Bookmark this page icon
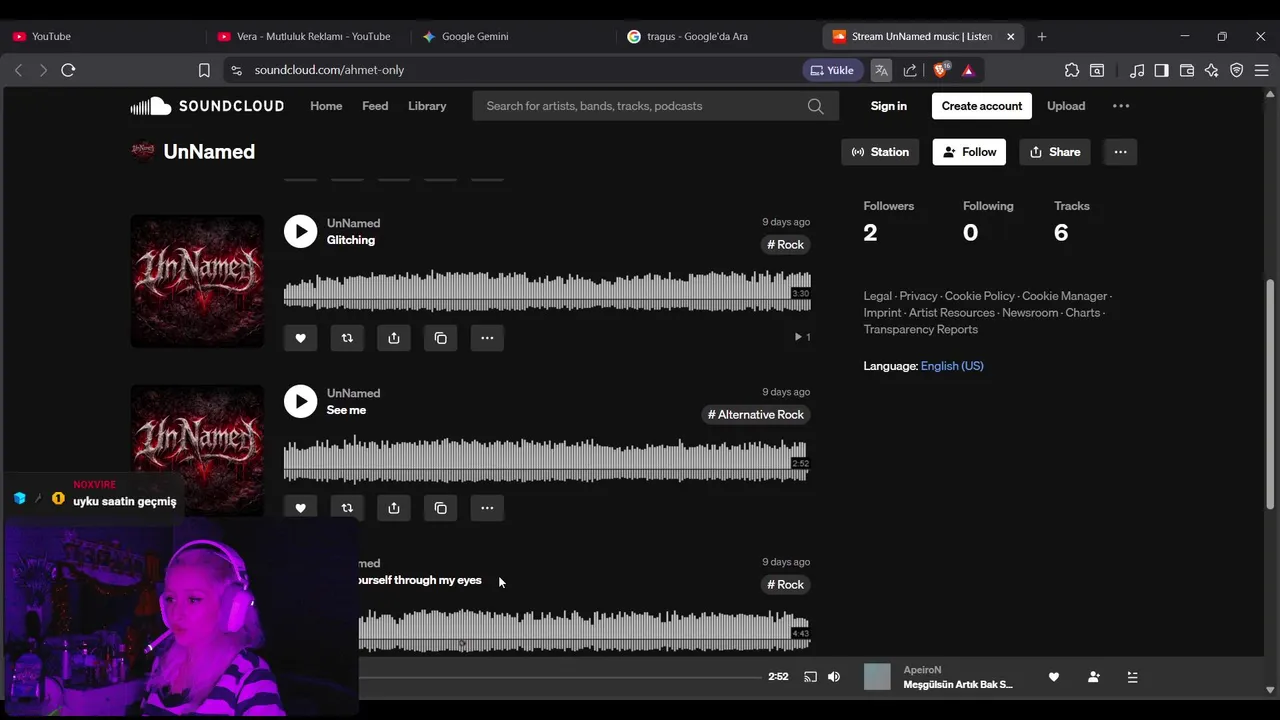The height and width of the screenshot is (720, 1280). (204, 70)
